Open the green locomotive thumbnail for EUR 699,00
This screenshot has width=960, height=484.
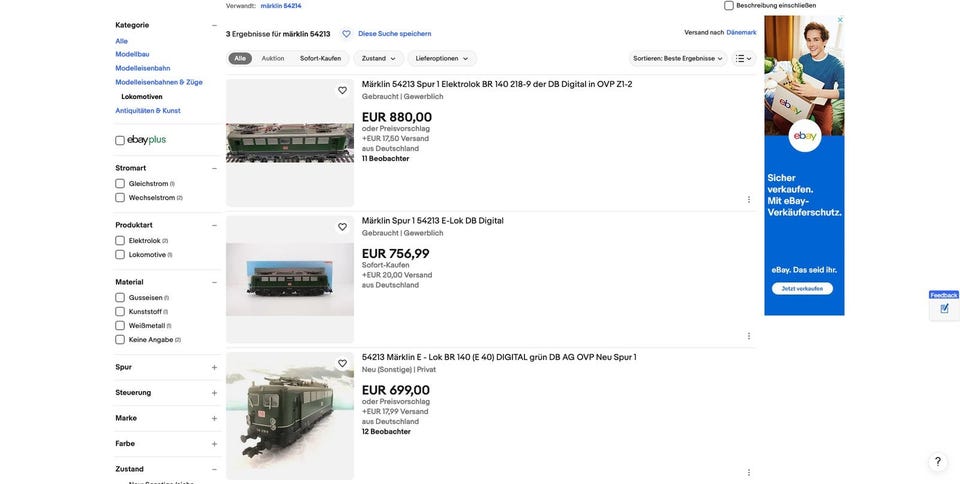290,416
